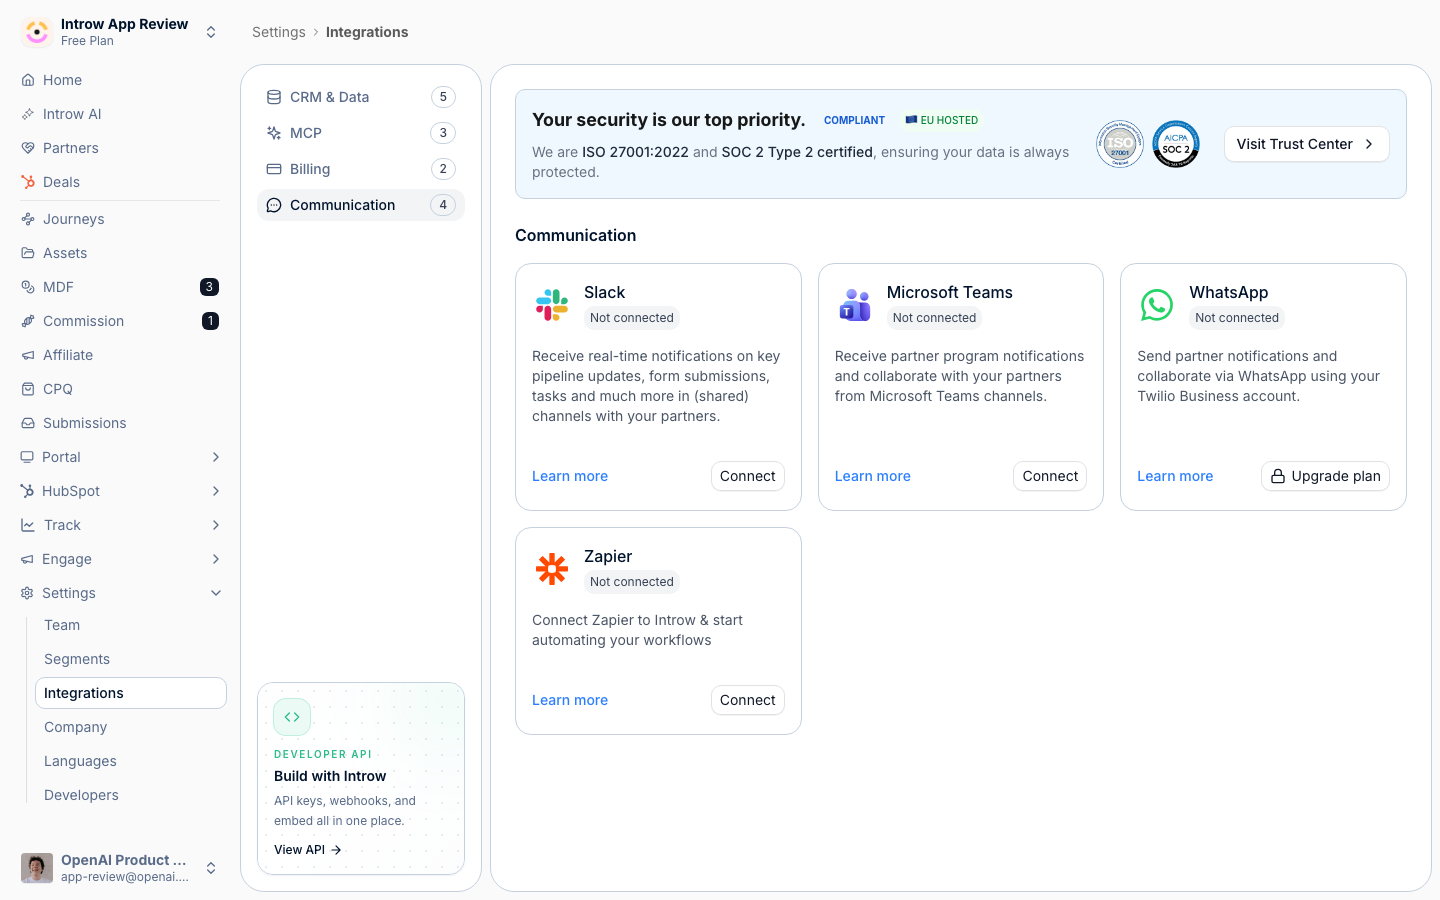Click the Introw logo icon

[37, 32]
